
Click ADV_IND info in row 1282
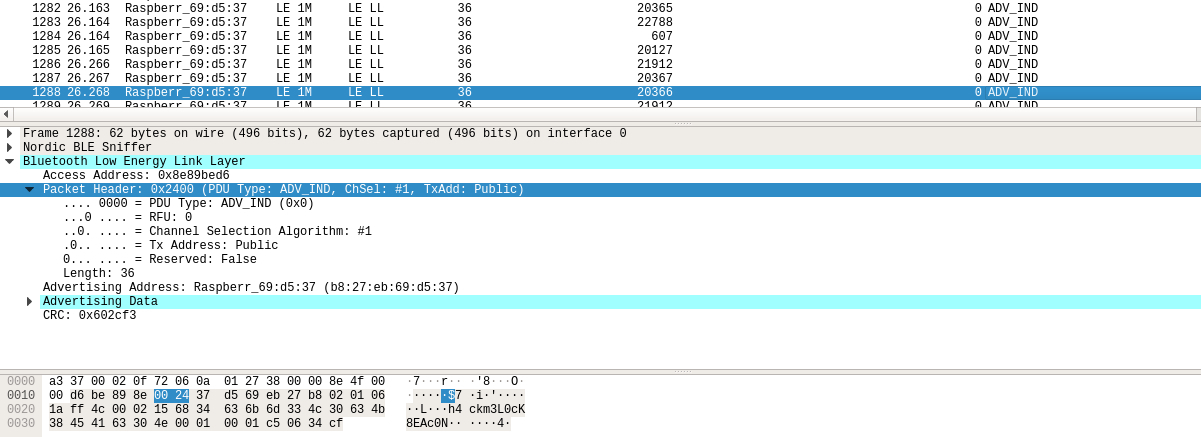(x=1013, y=8)
